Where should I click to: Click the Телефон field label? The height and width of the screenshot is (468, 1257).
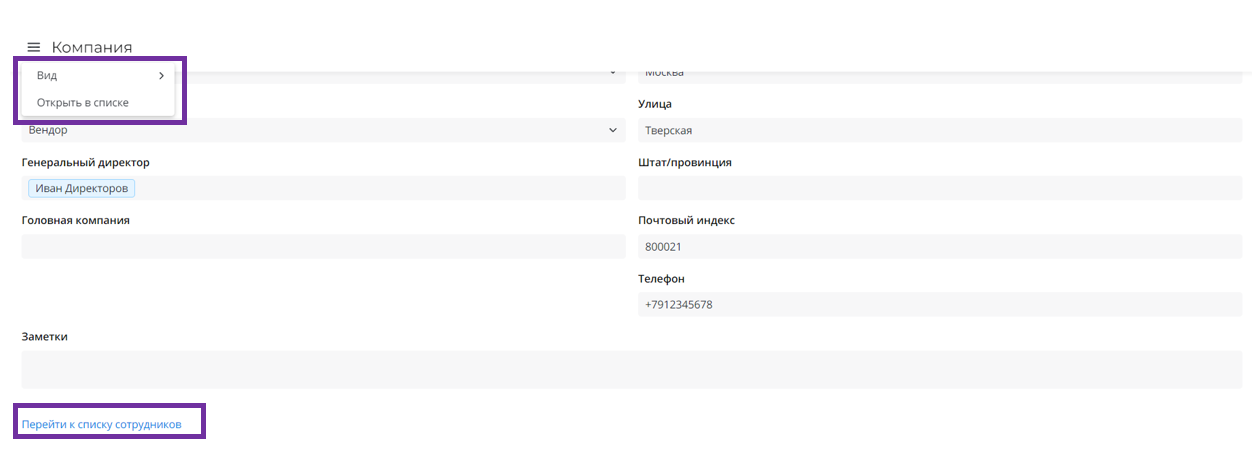(661, 279)
